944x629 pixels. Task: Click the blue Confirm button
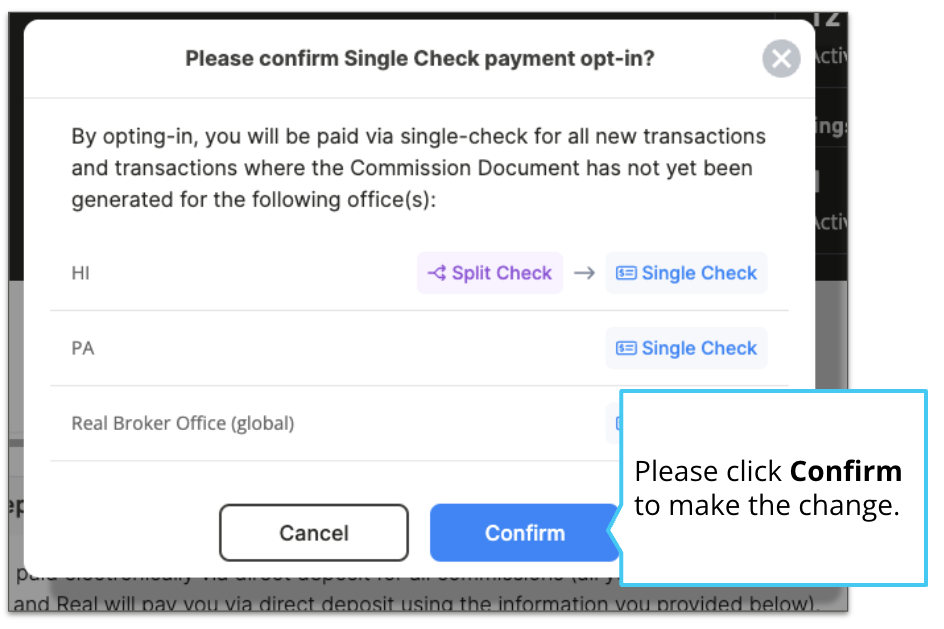[x=524, y=533]
